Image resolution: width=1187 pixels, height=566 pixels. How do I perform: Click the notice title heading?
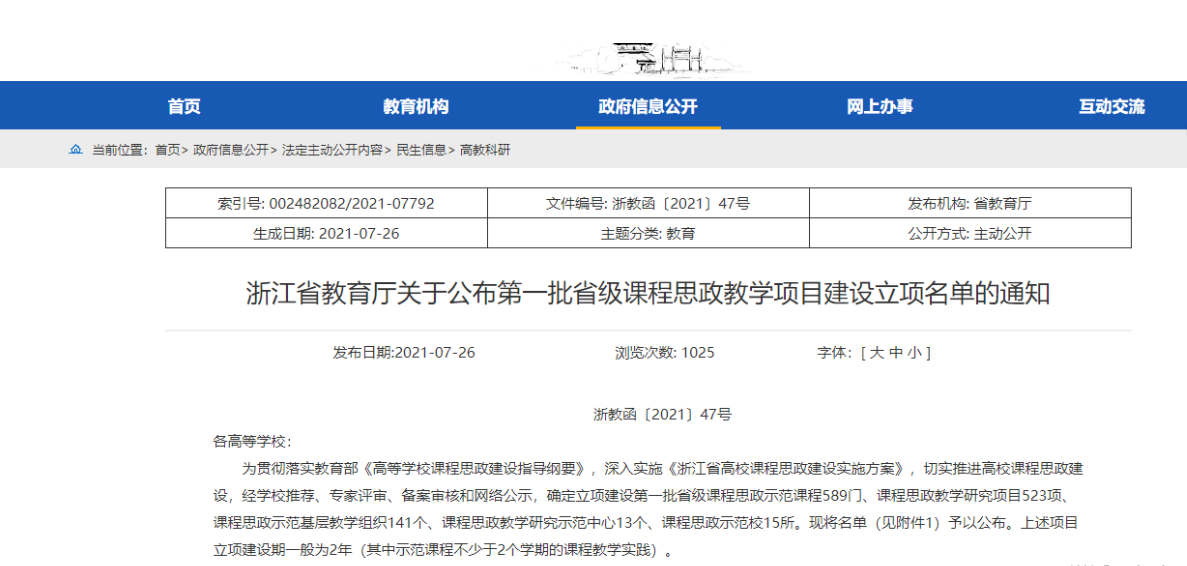coord(648,294)
